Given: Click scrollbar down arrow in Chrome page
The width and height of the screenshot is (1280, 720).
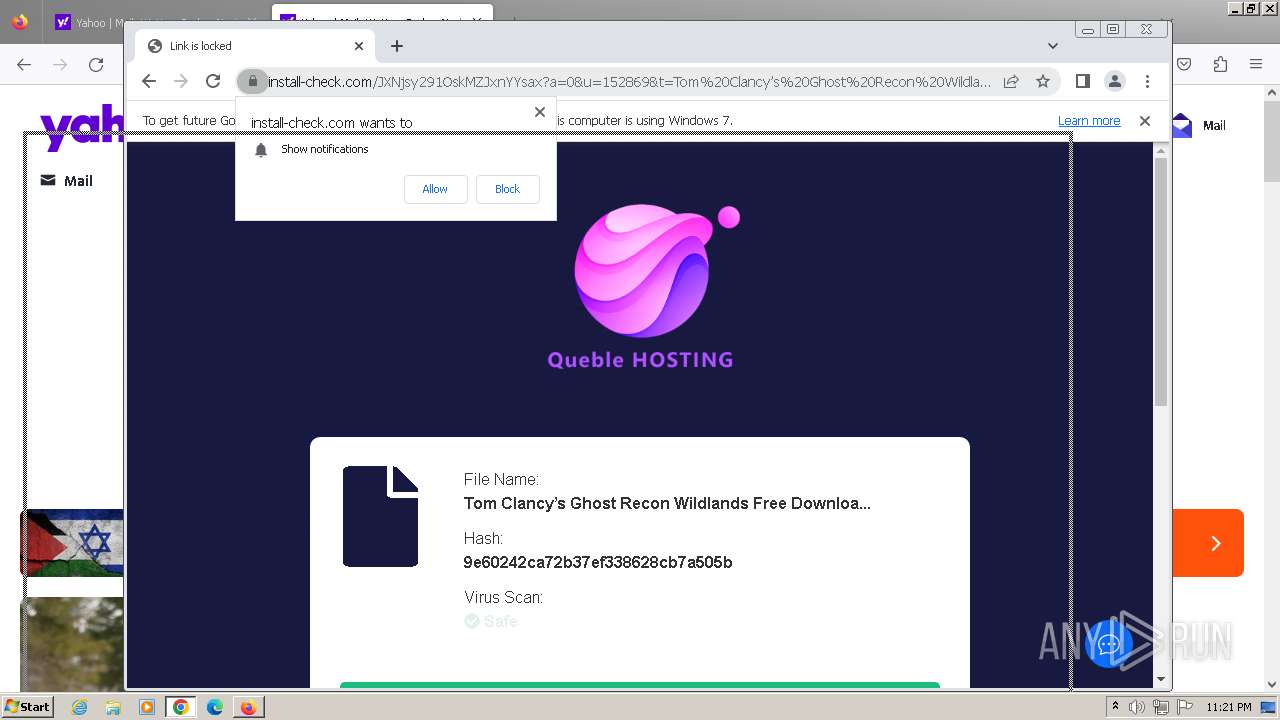Looking at the screenshot, I should coord(1161,680).
